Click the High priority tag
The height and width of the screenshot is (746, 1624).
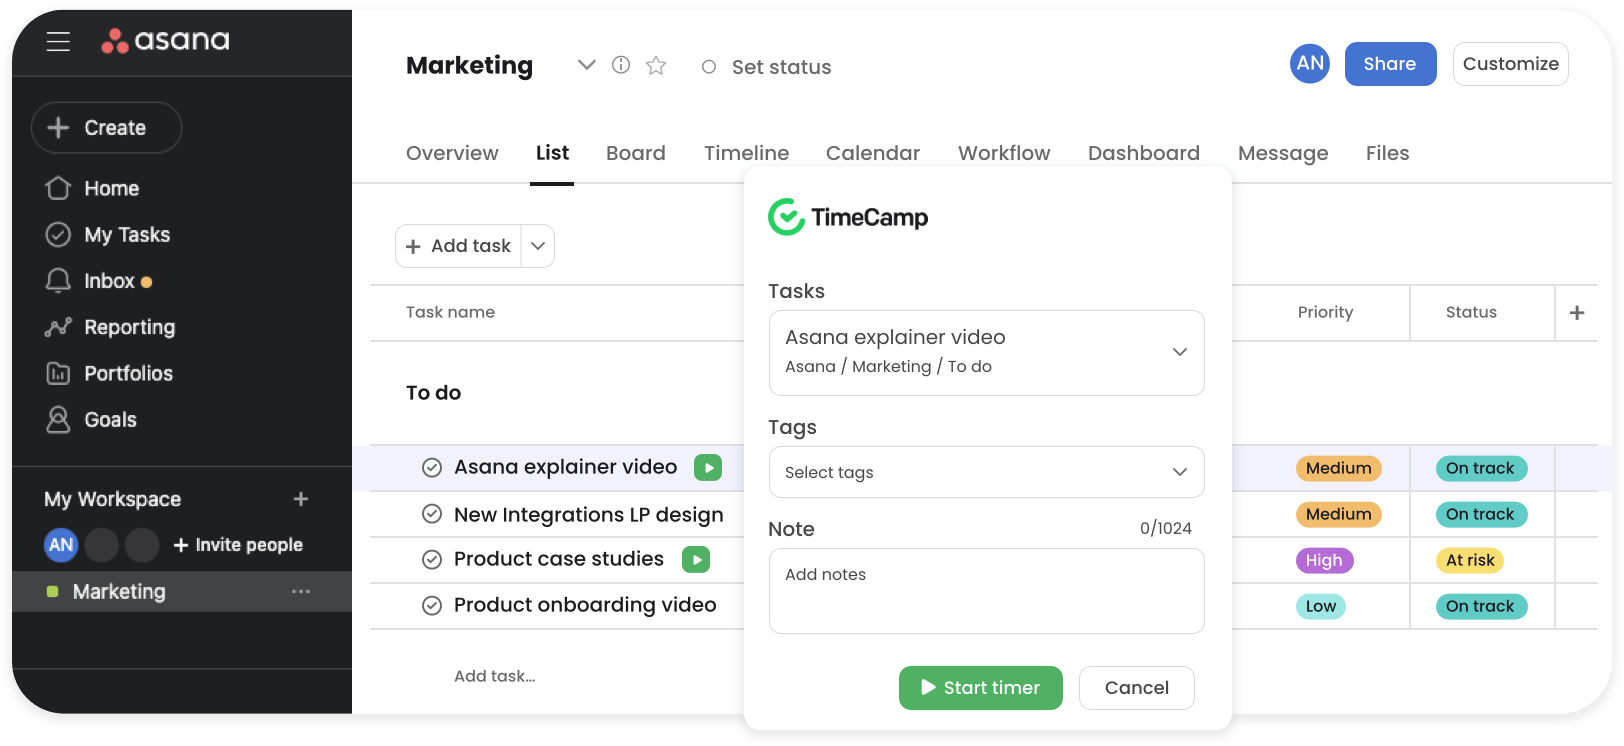pyautogui.click(x=1324, y=560)
